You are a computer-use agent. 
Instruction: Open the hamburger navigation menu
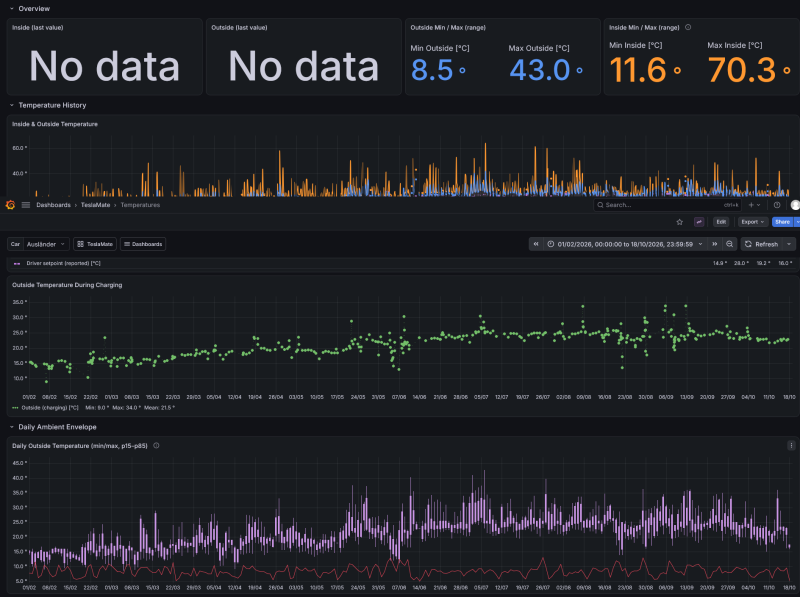click(26, 205)
